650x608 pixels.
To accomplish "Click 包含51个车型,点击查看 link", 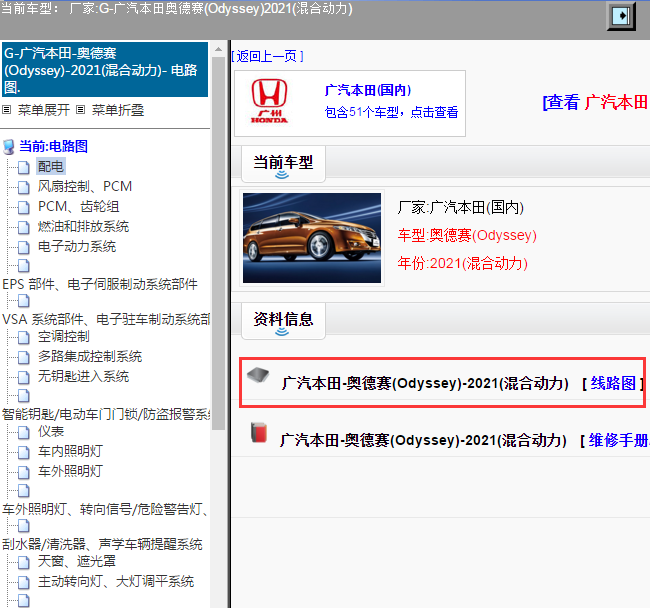I will [391, 112].
